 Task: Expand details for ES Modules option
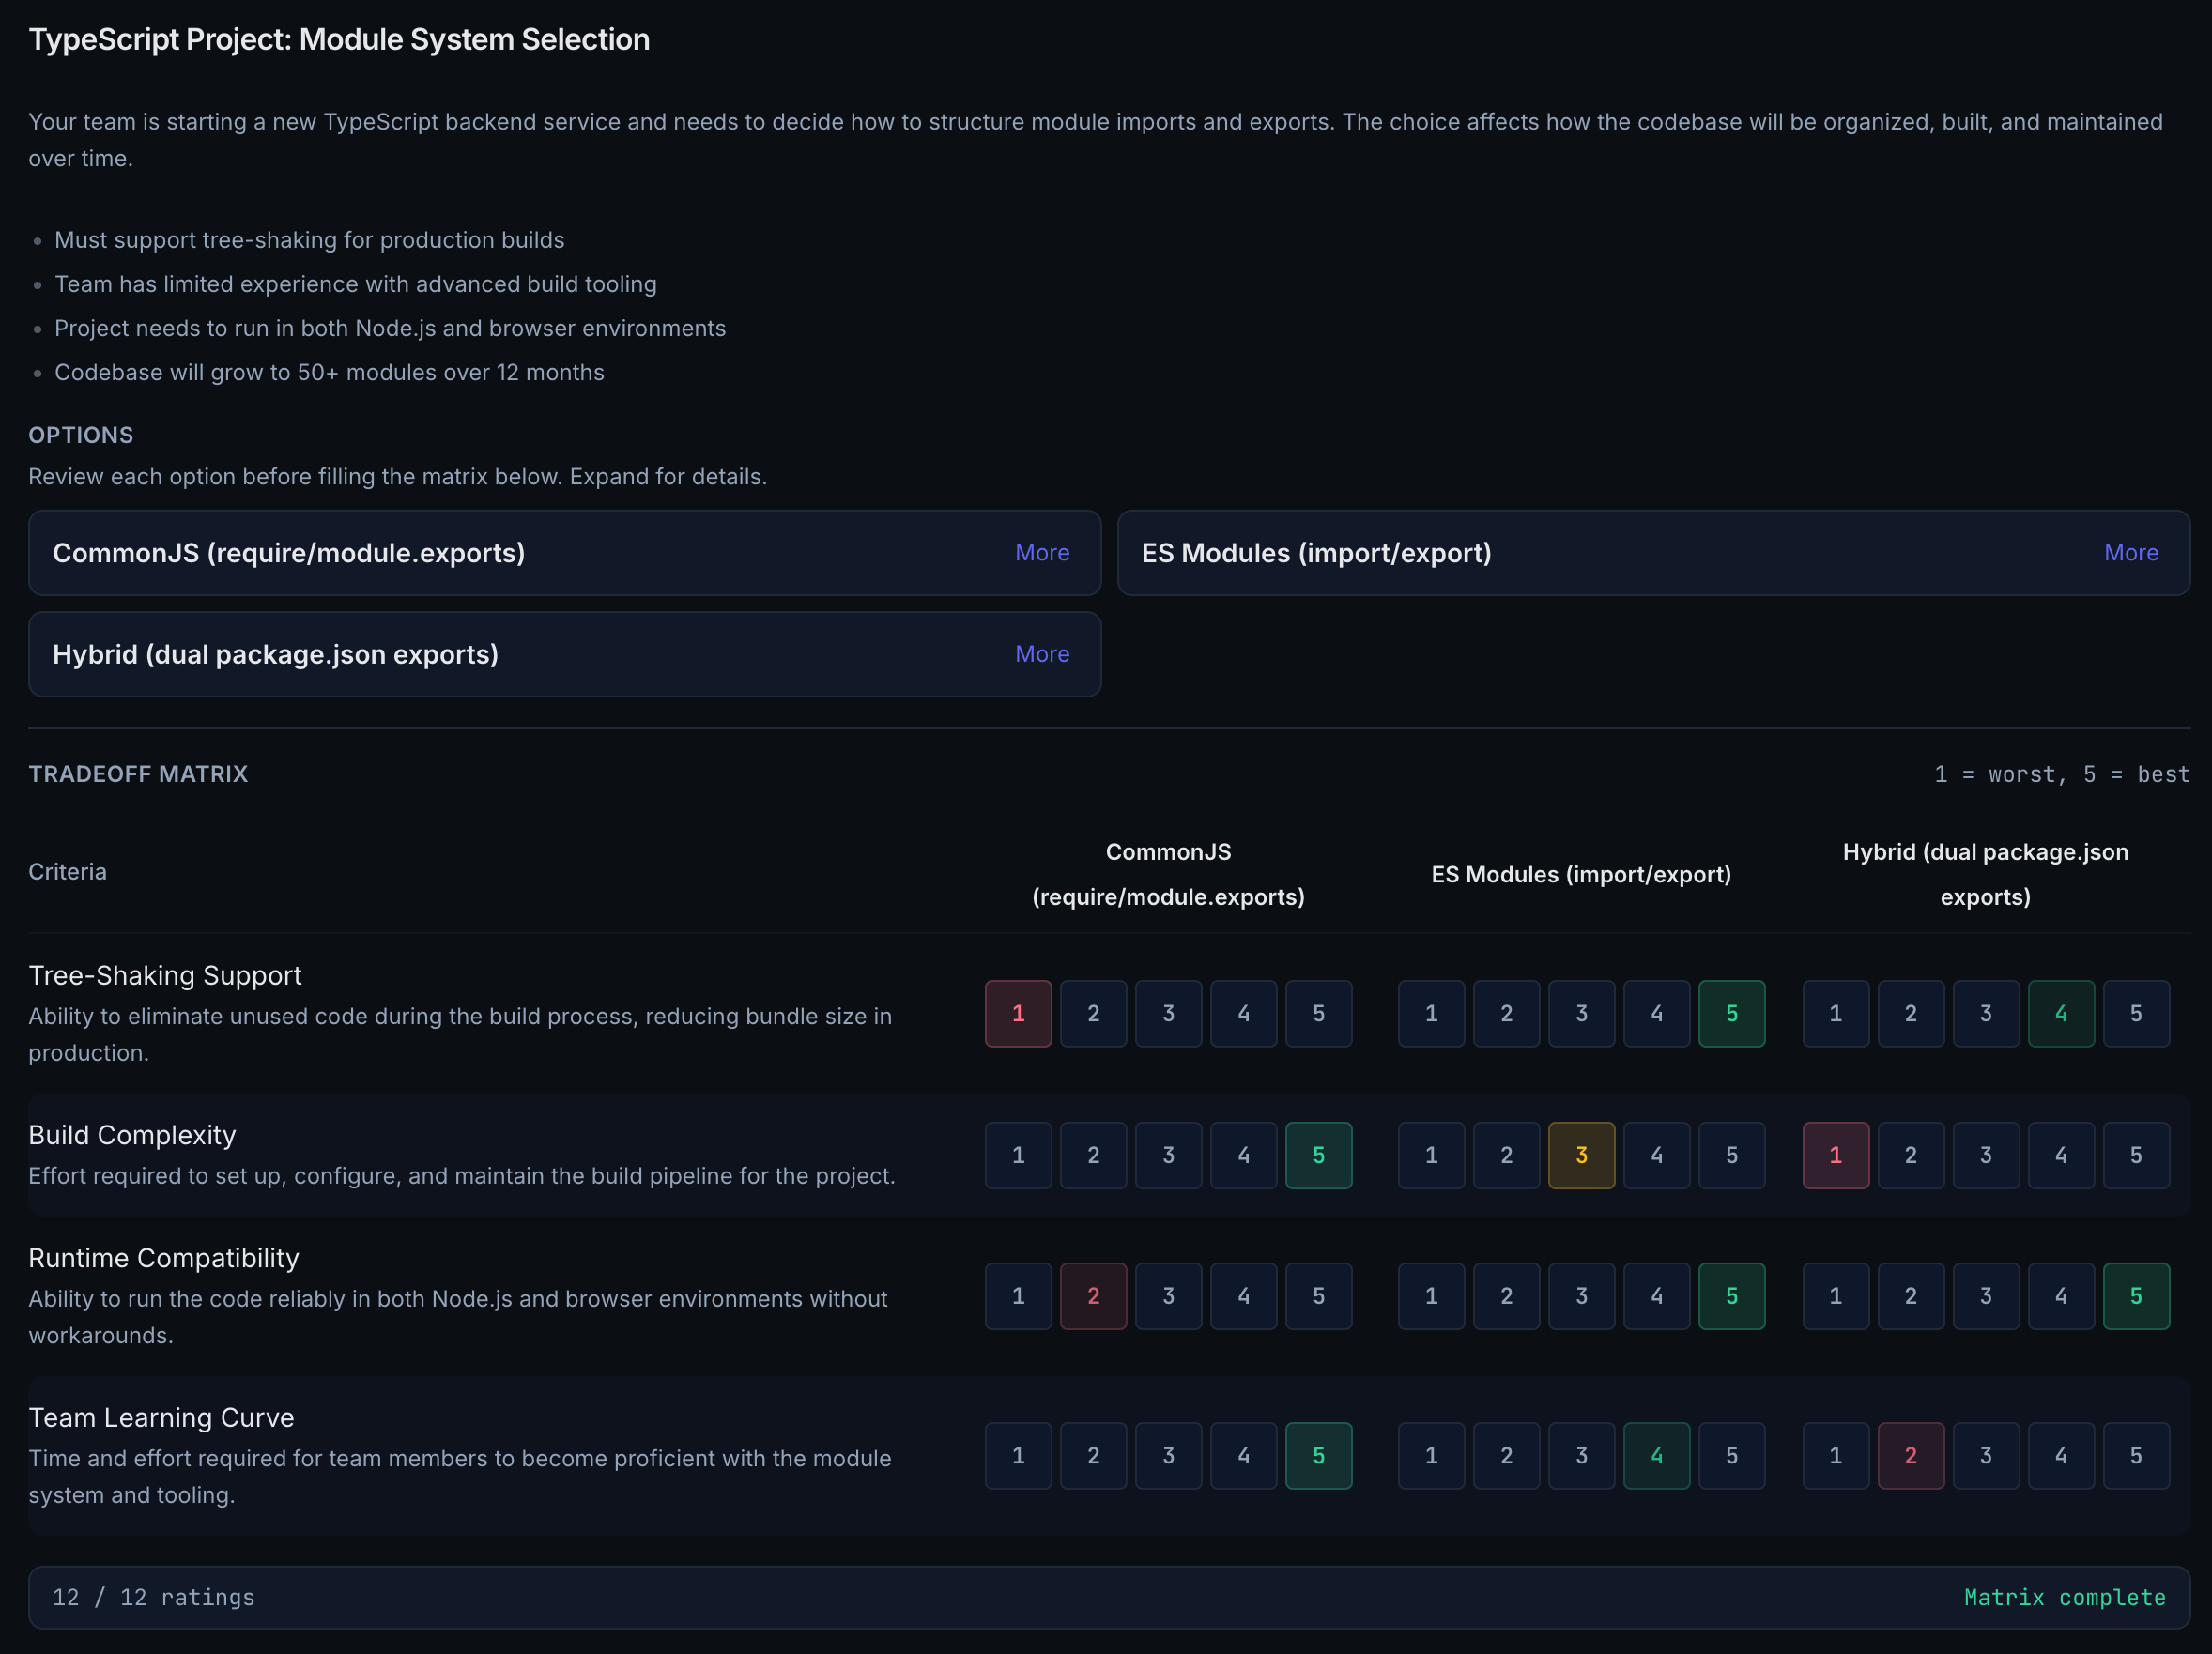(x=2131, y=552)
